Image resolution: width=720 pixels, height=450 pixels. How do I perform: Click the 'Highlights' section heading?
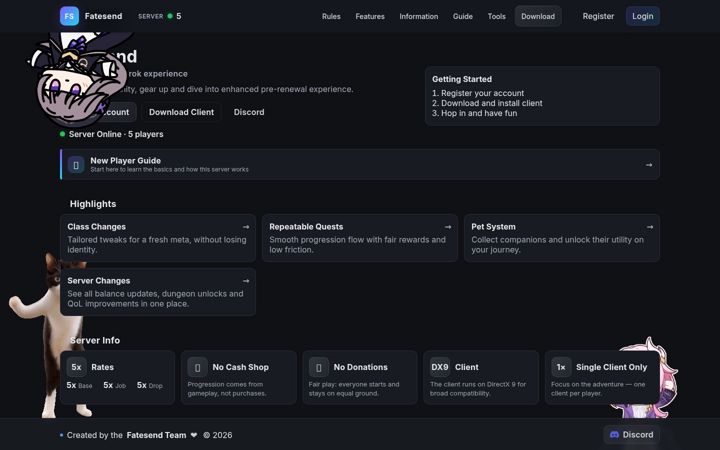93,204
